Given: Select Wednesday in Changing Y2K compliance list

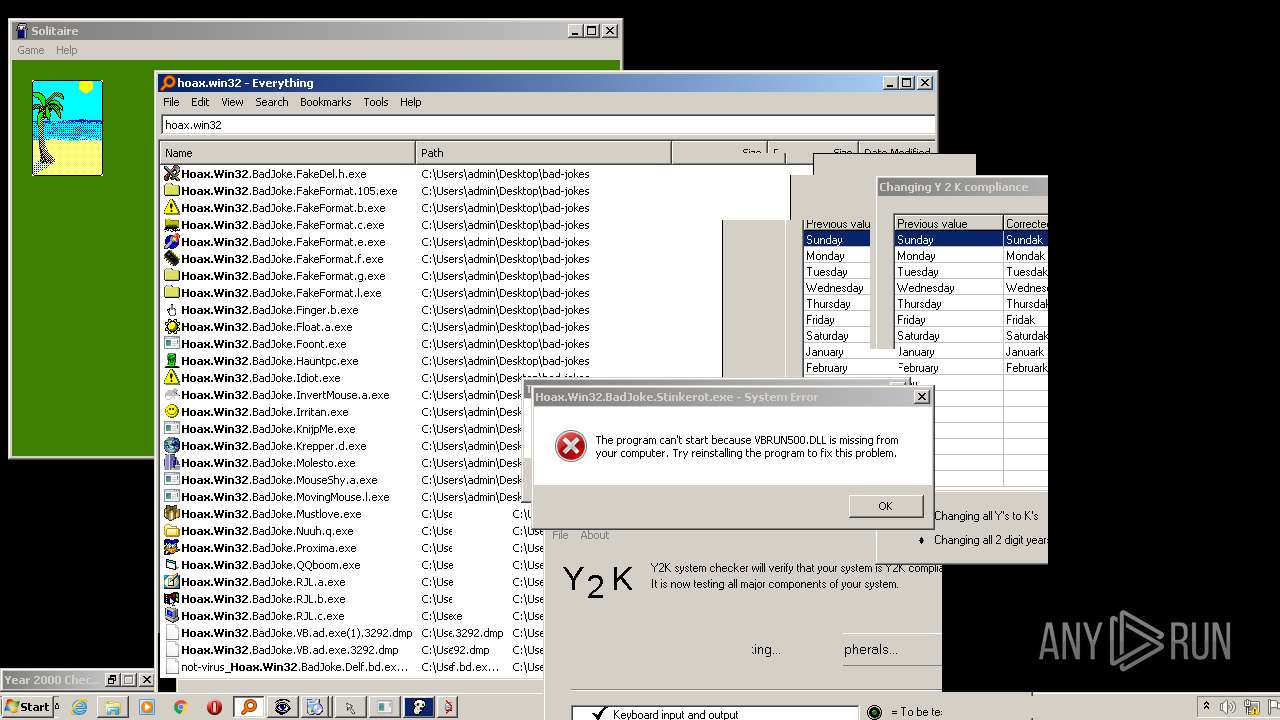Looking at the screenshot, I should pyautogui.click(x=971, y=288).
